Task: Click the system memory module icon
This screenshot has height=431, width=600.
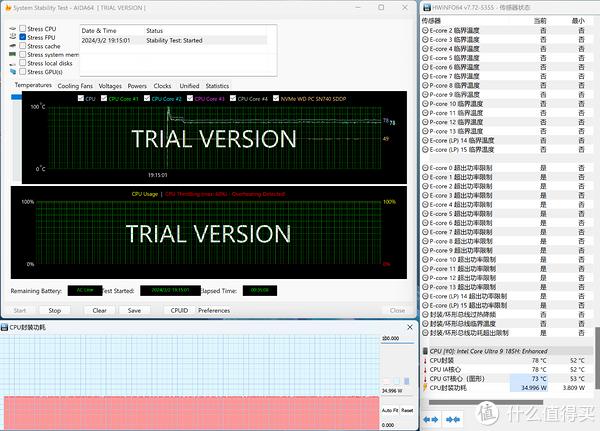Action: coord(13,54)
